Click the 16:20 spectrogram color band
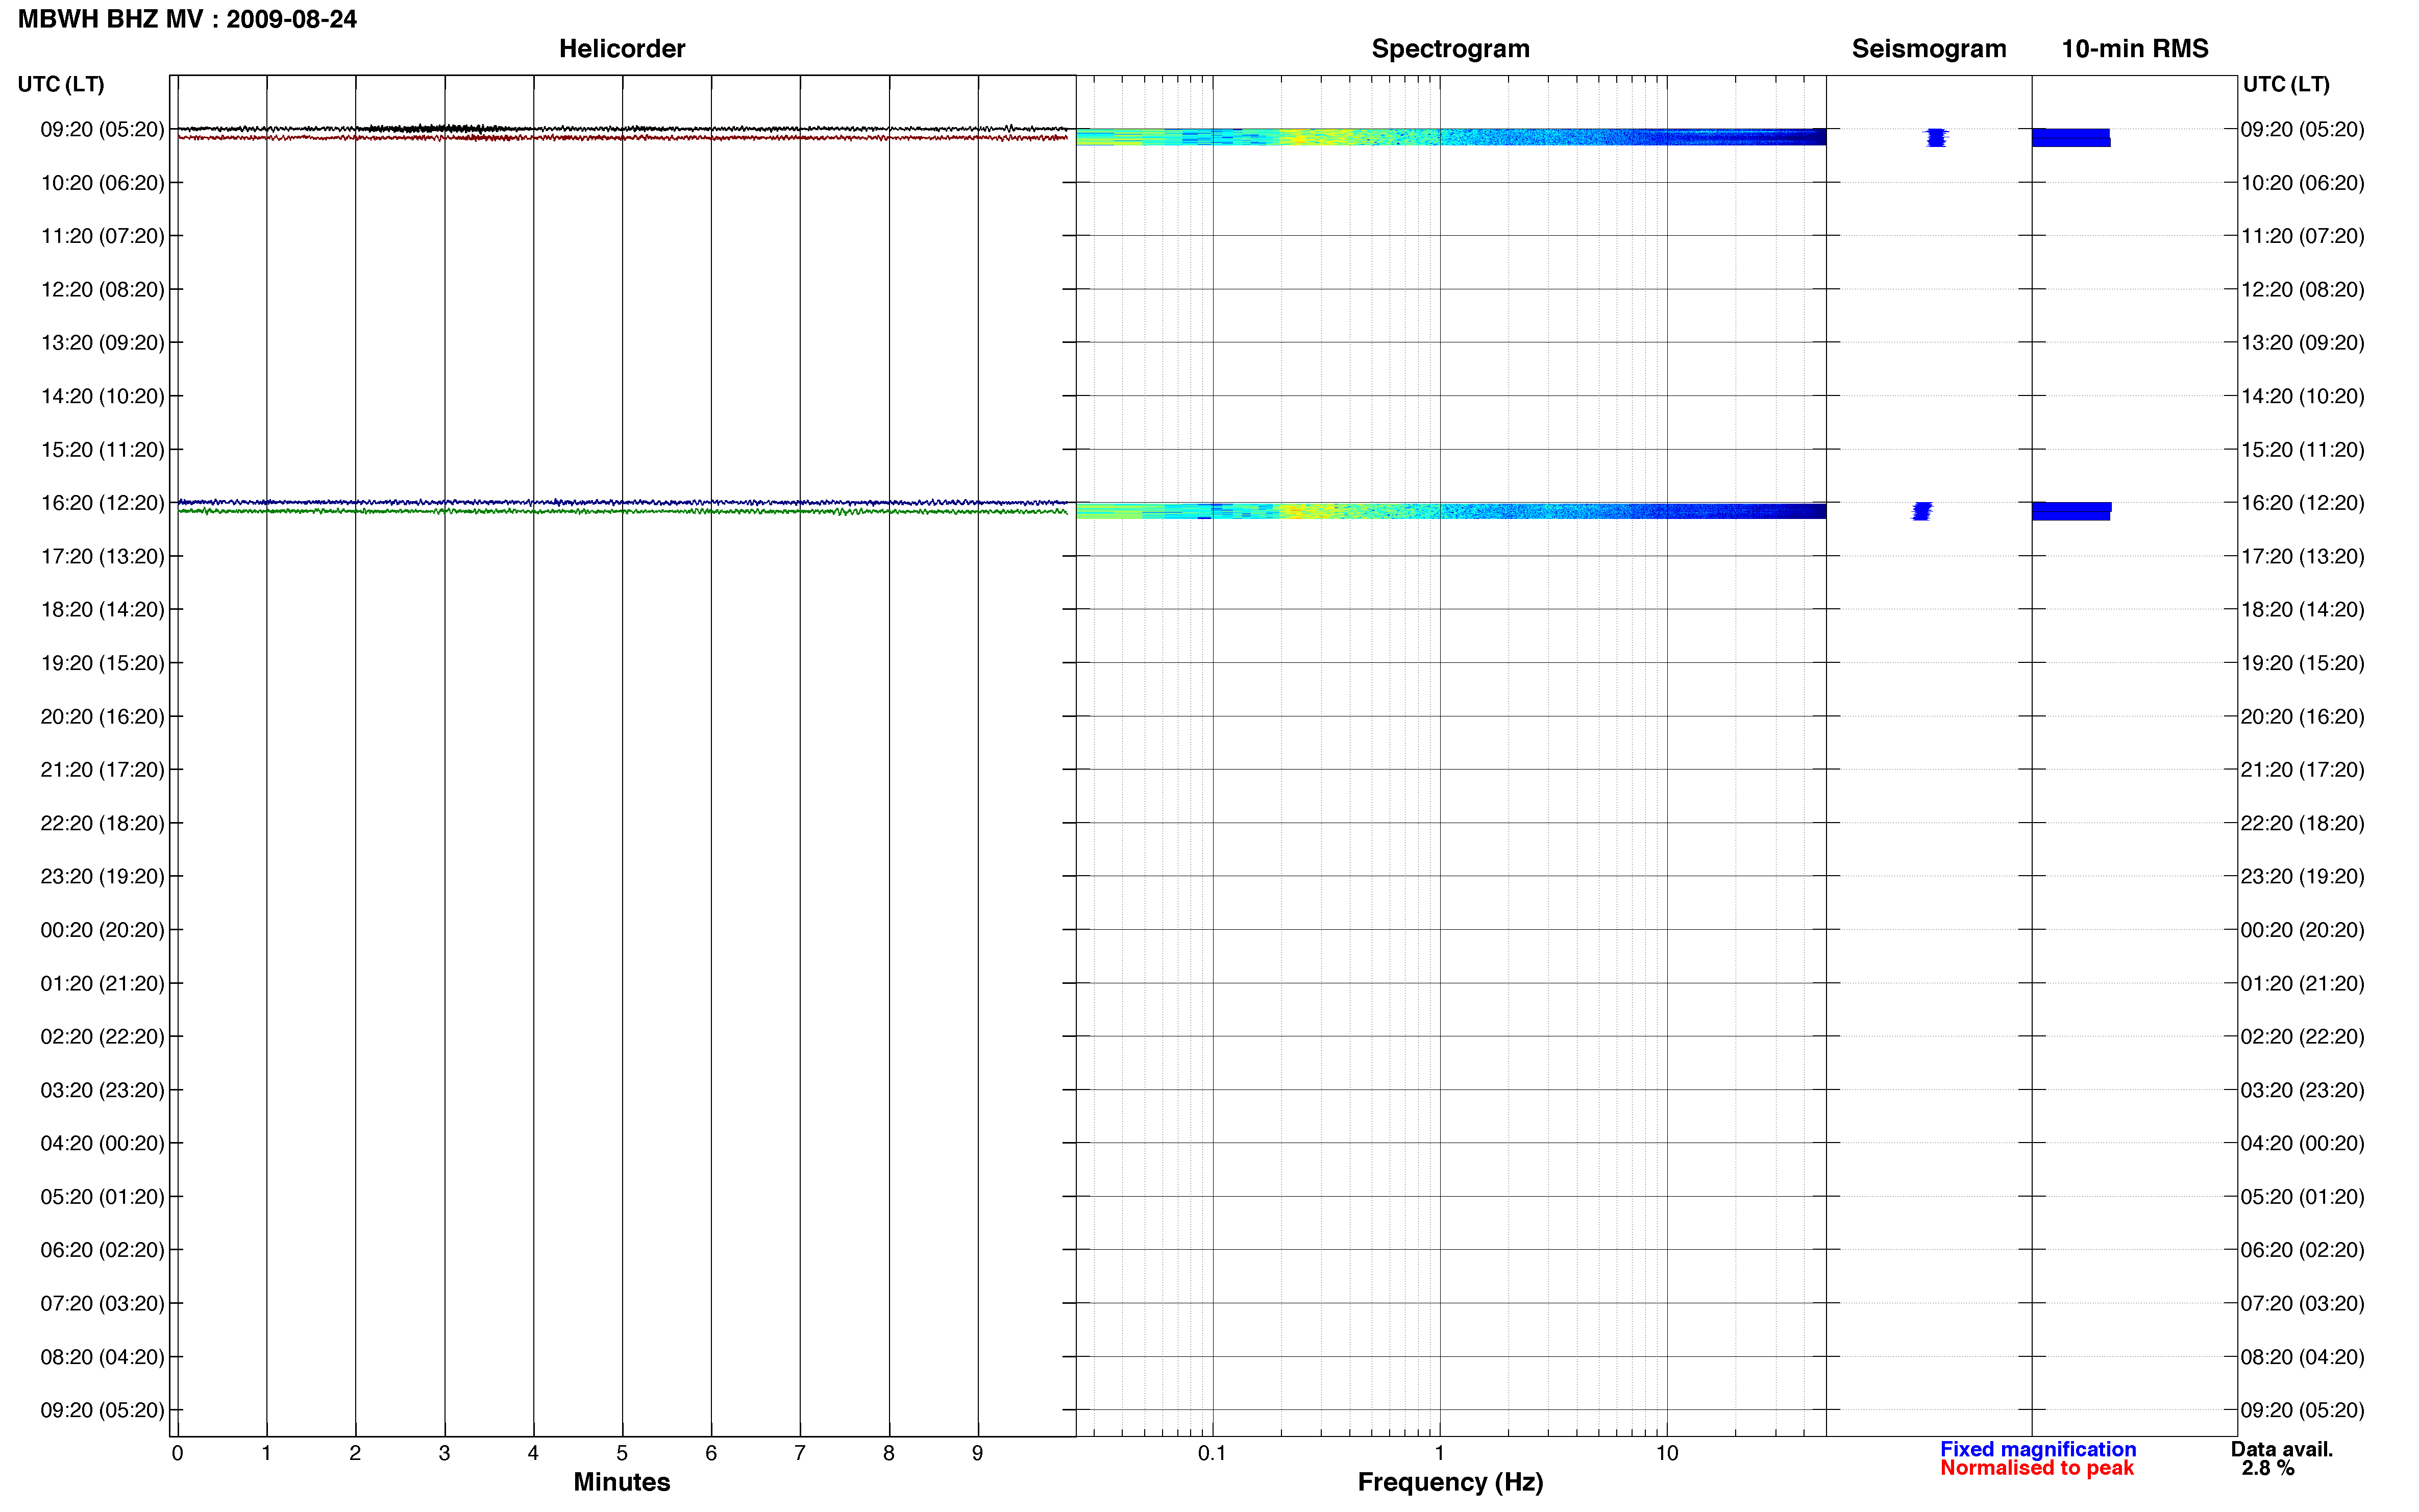2419x1512 pixels. pyautogui.click(x=1450, y=511)
